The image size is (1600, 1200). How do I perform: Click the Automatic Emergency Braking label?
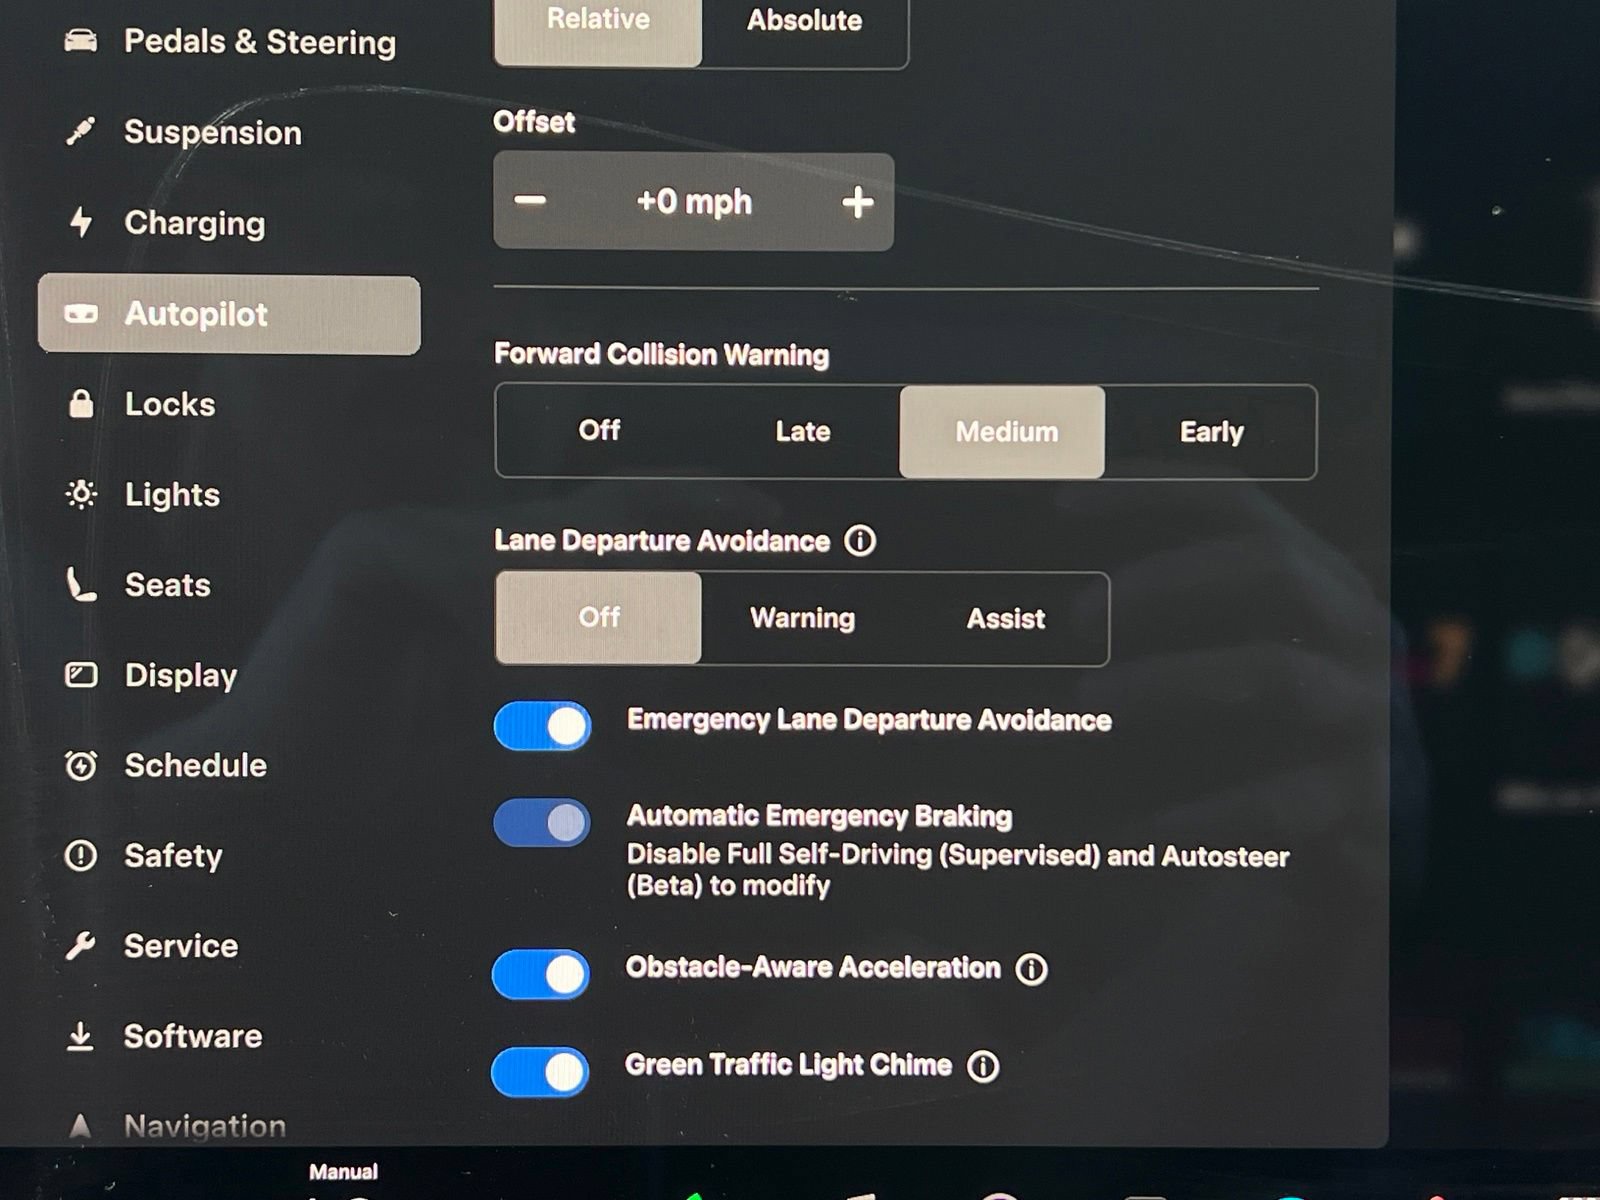click(819, 816)
